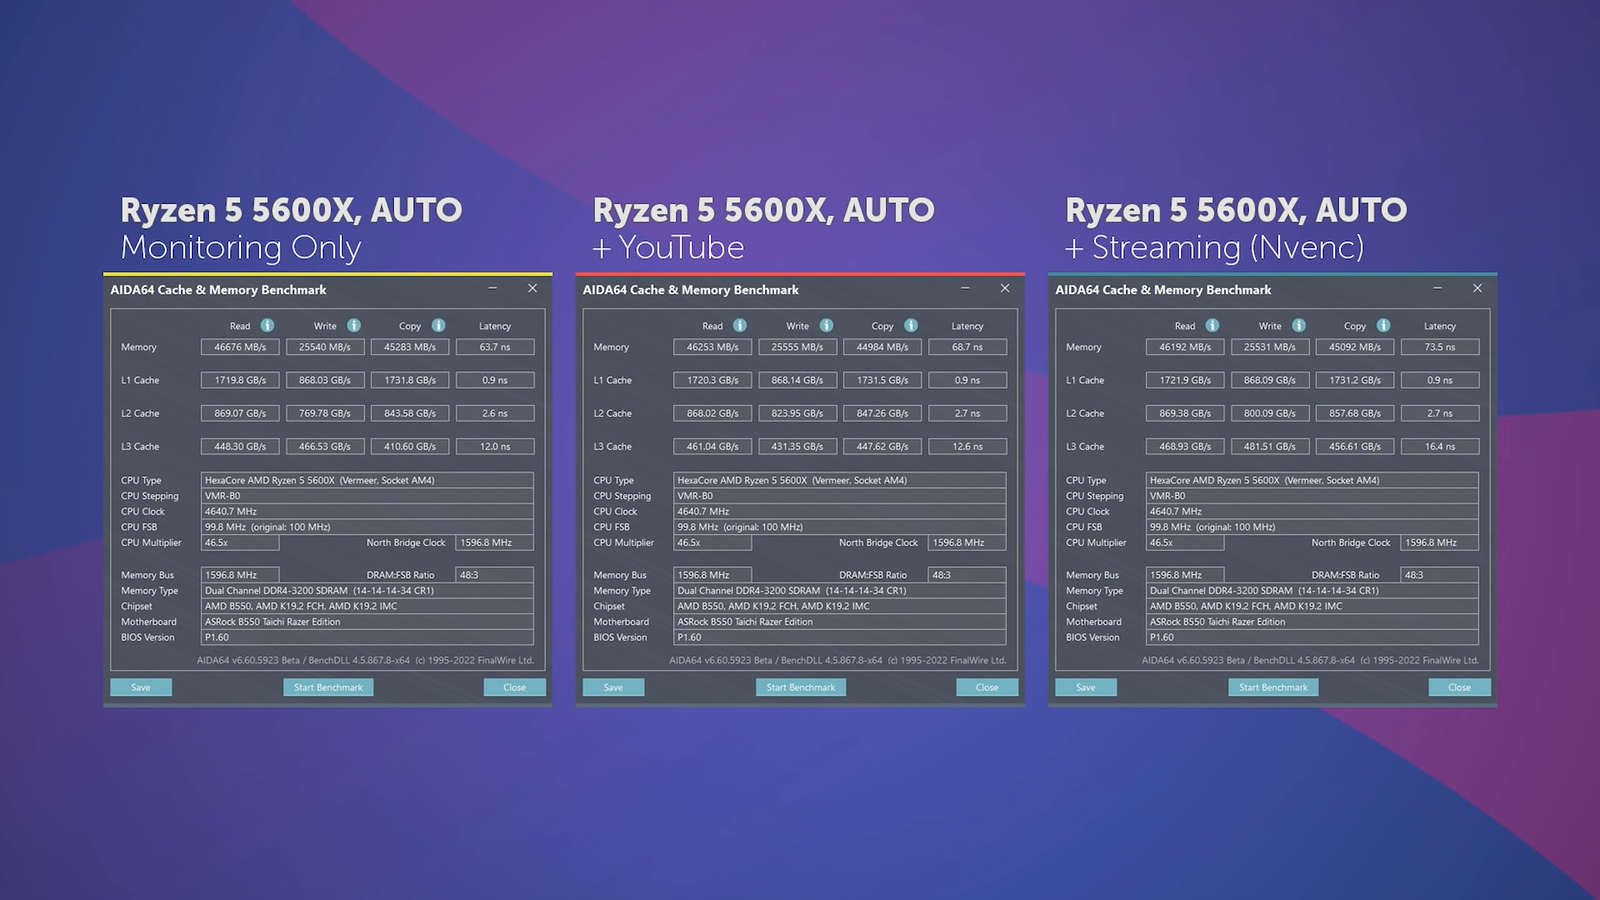Click the Close button in the YouTube window
1600x900 pixels.
click(x=987, y=687)
